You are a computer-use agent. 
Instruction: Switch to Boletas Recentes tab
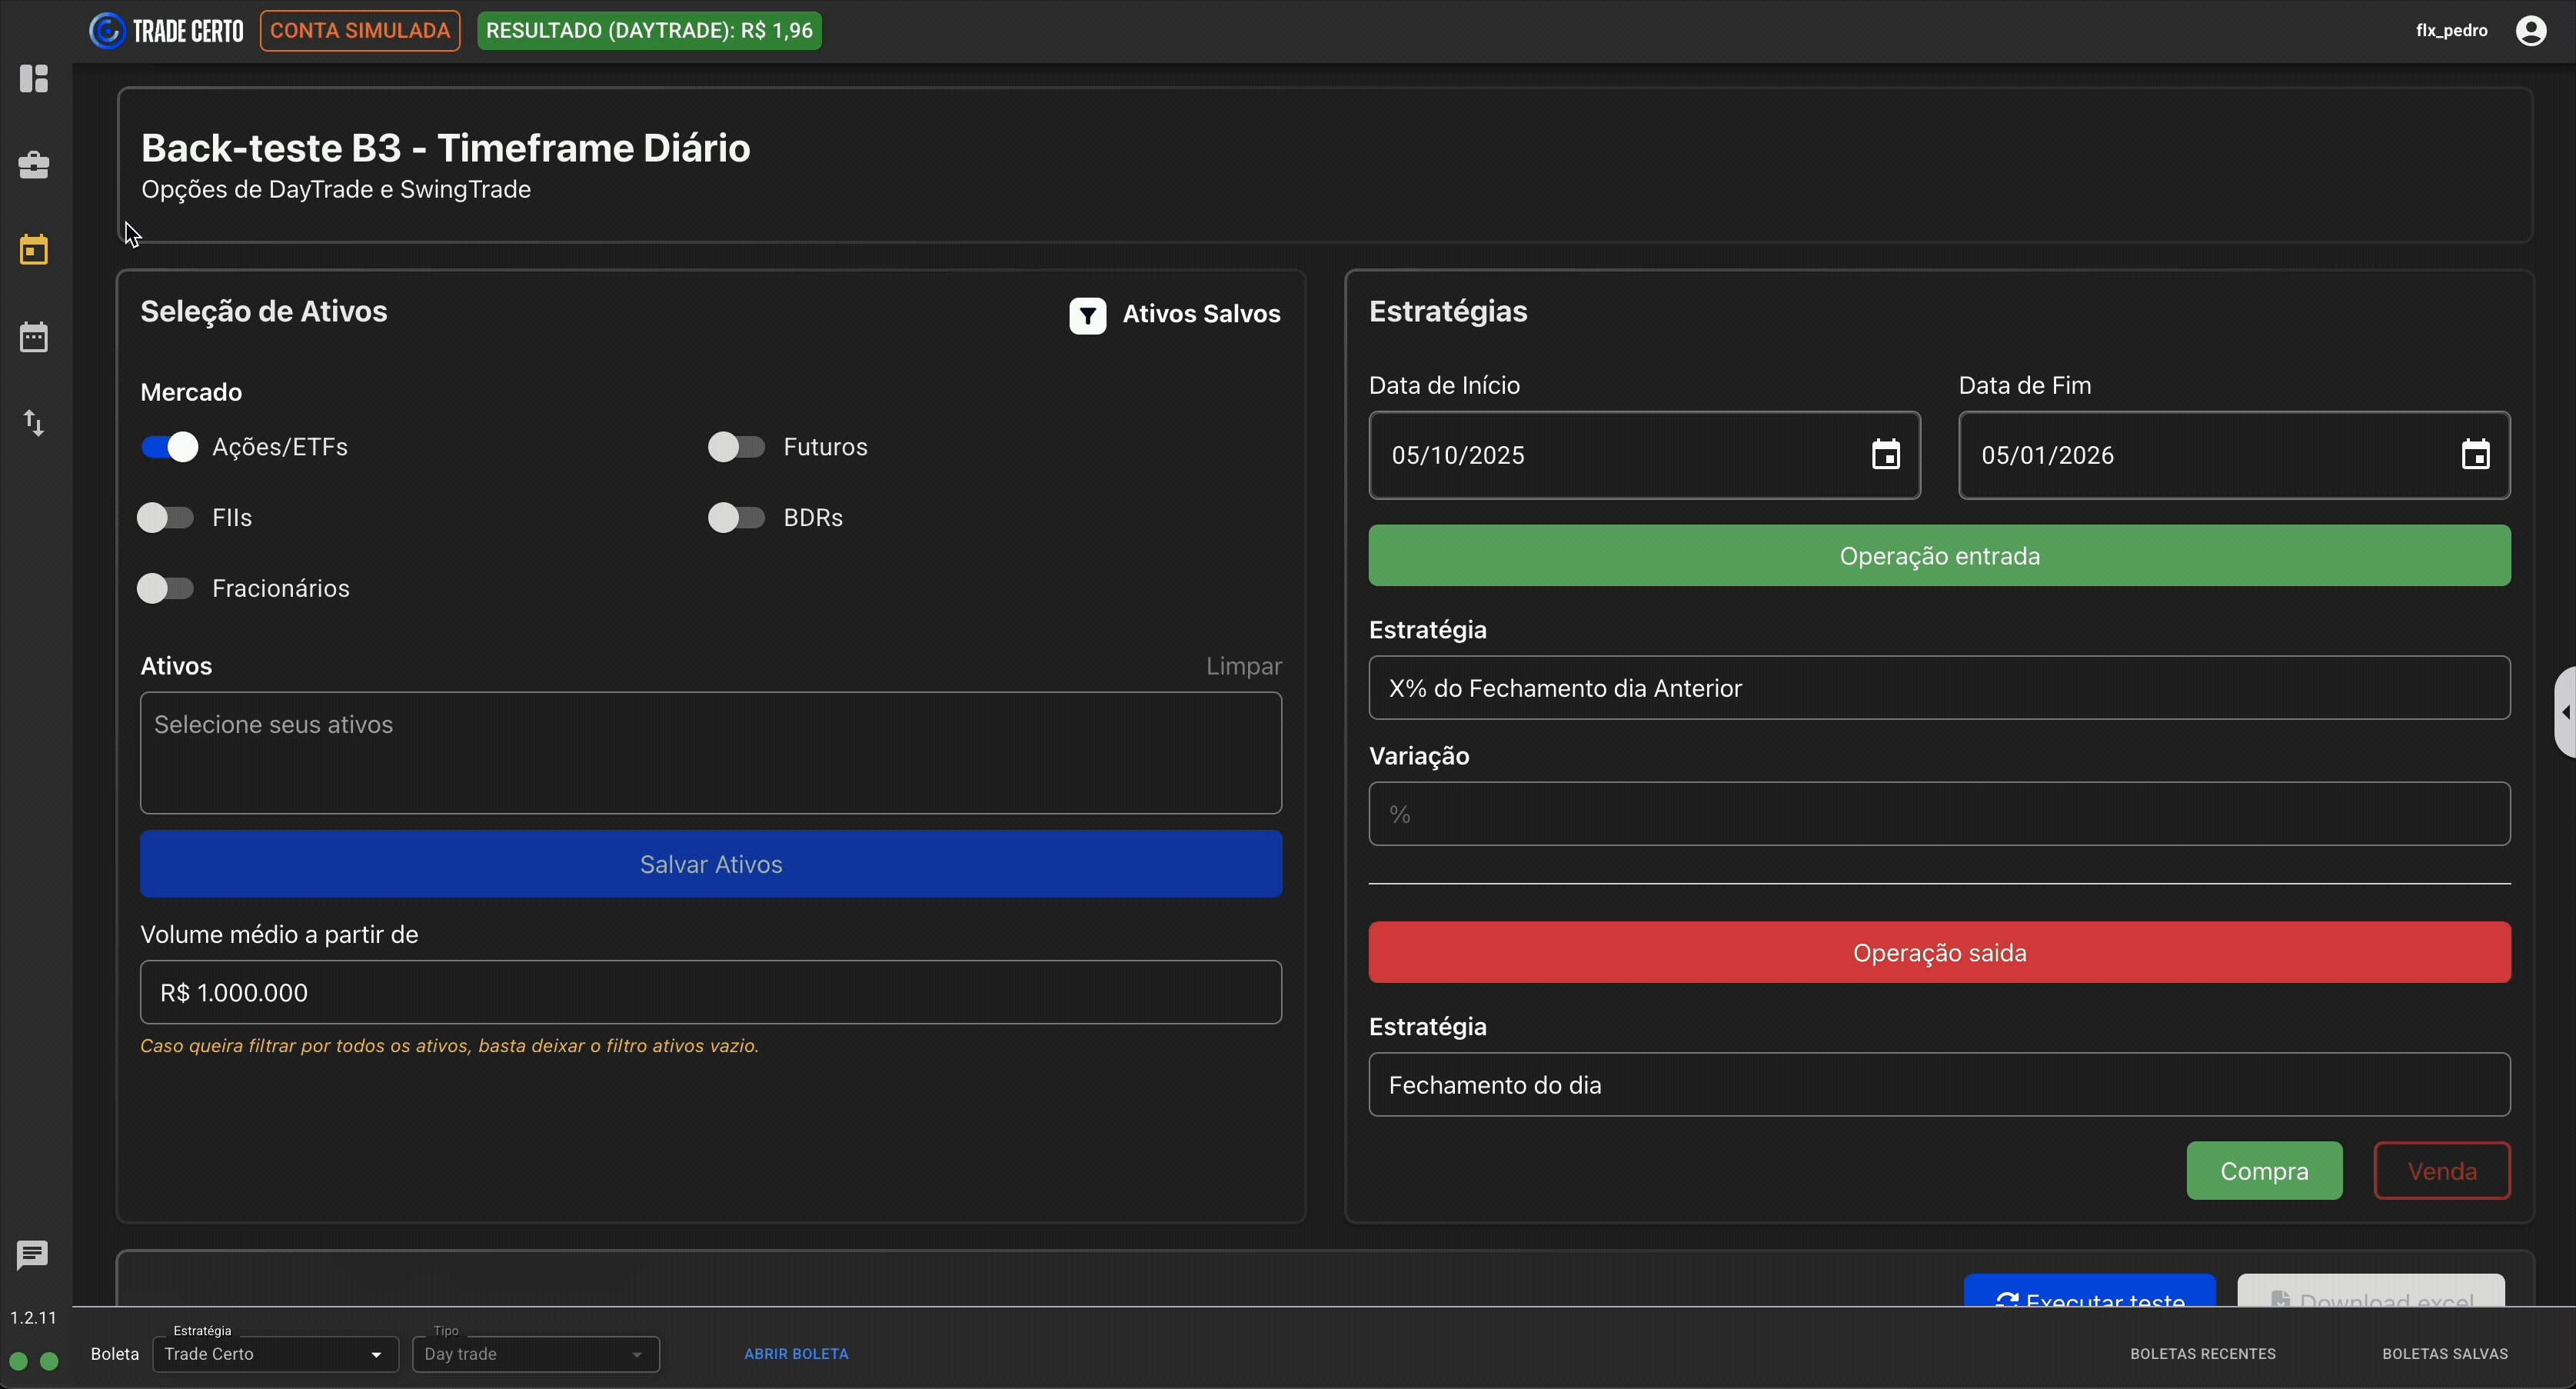point(2202,1354)
